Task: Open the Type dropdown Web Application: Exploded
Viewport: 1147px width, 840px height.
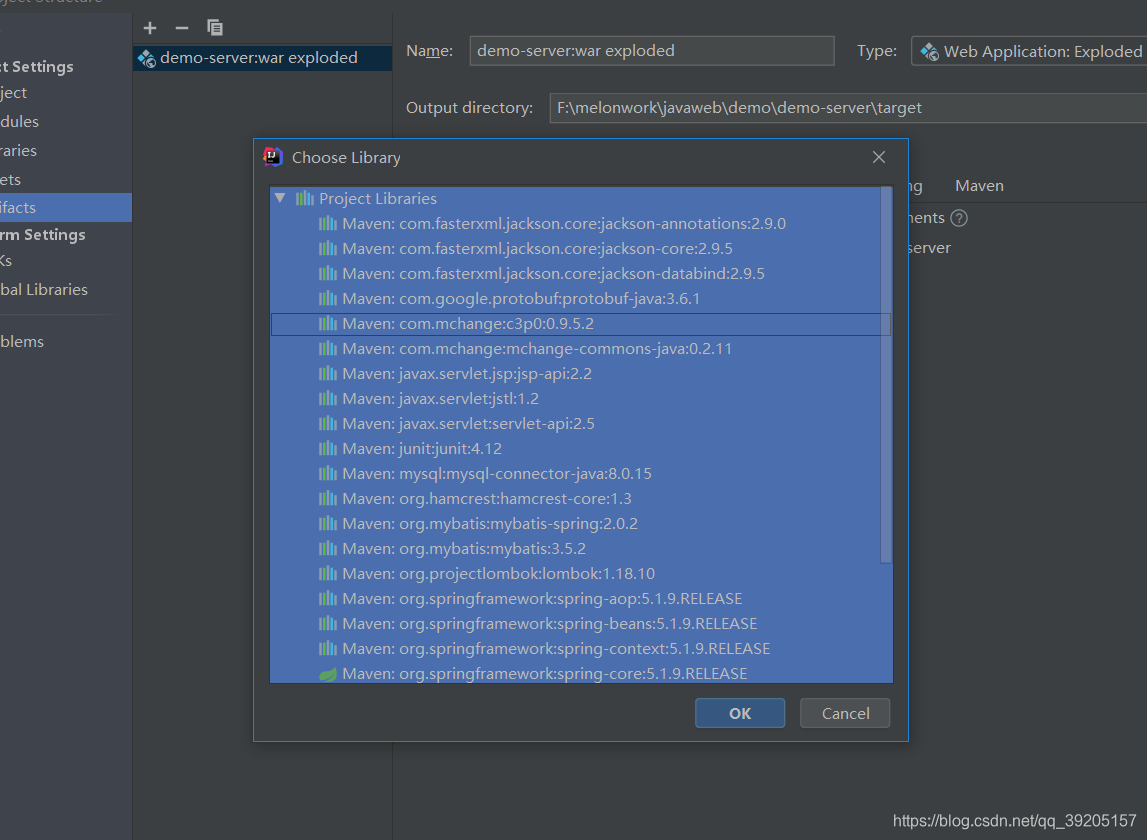Action: coord(1029,51)
